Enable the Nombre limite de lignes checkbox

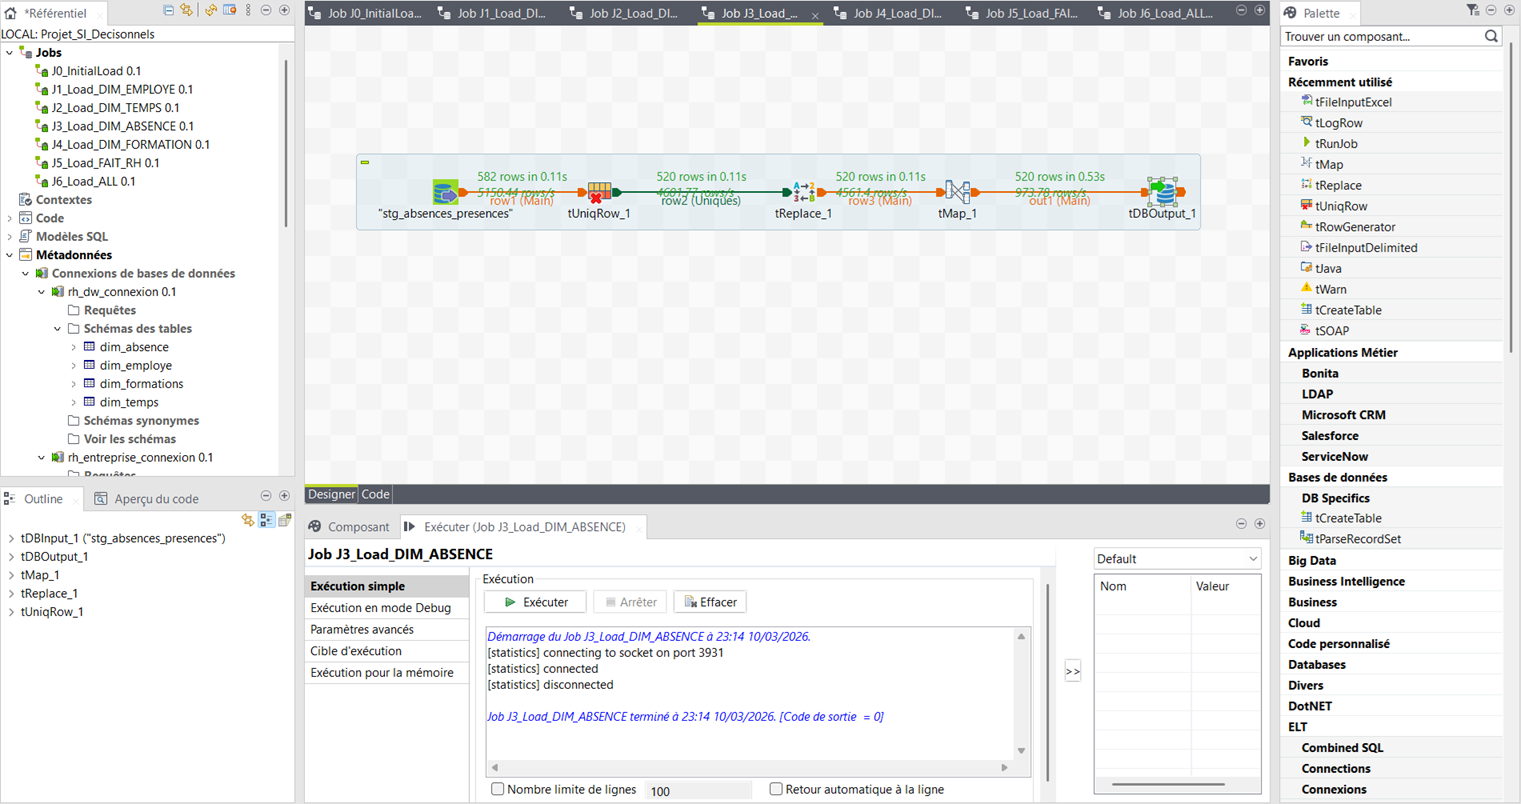pyautogui.click(x=497, y=789)
